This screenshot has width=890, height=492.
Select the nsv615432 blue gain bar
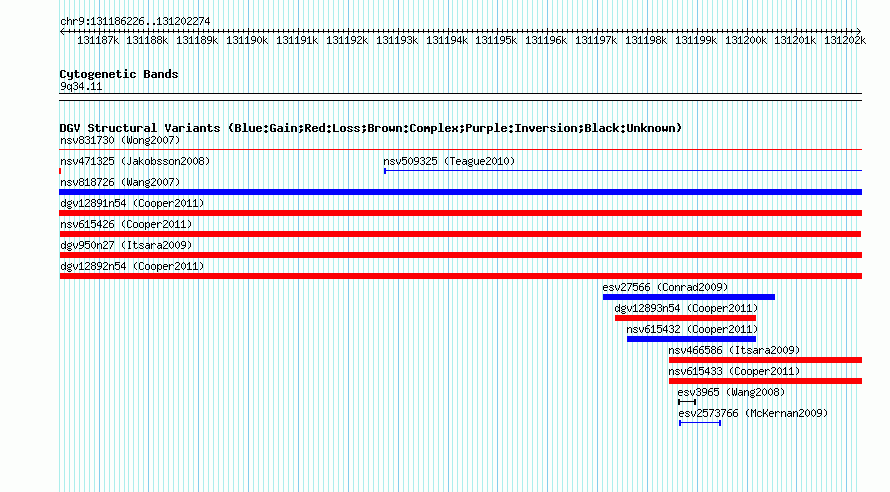tap(691, 339)
